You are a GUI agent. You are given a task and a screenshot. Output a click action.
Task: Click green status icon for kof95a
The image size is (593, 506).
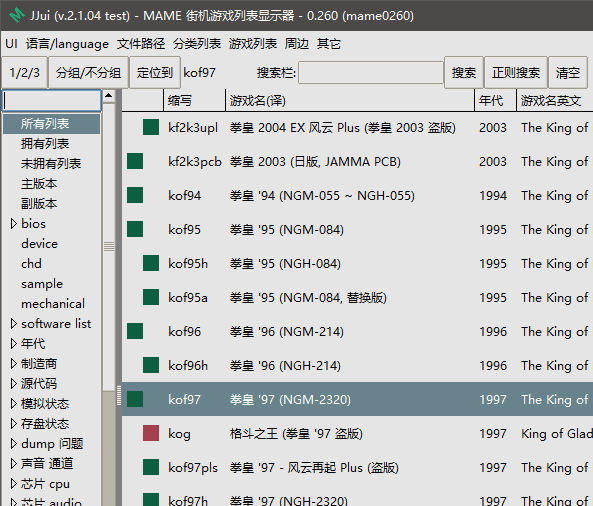tap(151, 297)
